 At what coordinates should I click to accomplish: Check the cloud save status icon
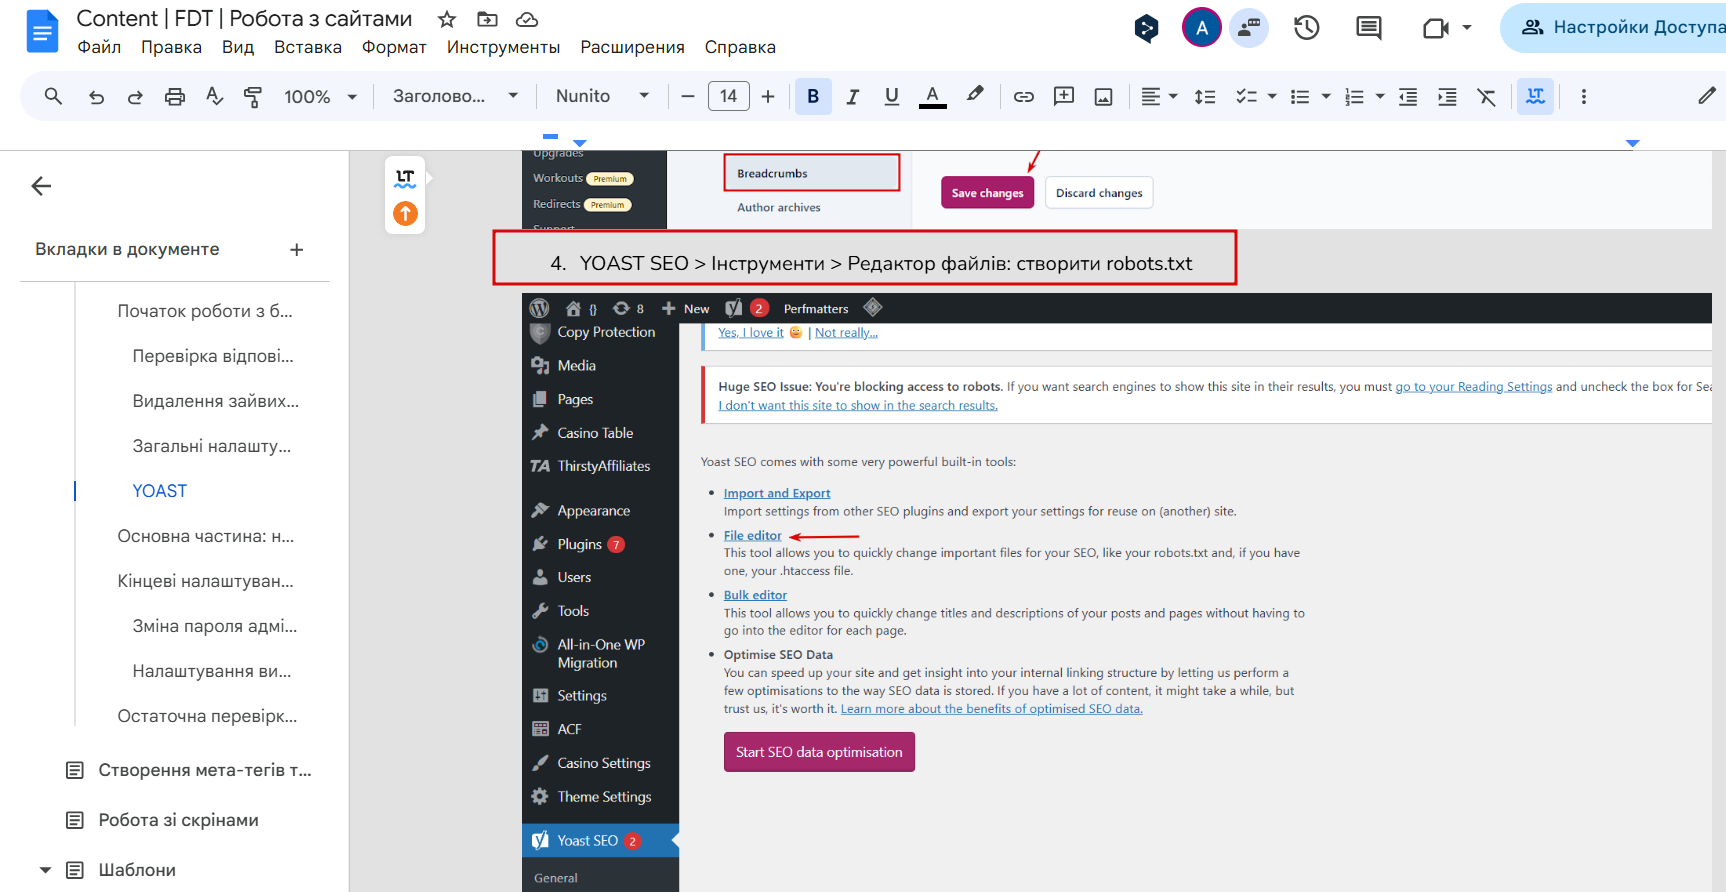tap(527, 19)
